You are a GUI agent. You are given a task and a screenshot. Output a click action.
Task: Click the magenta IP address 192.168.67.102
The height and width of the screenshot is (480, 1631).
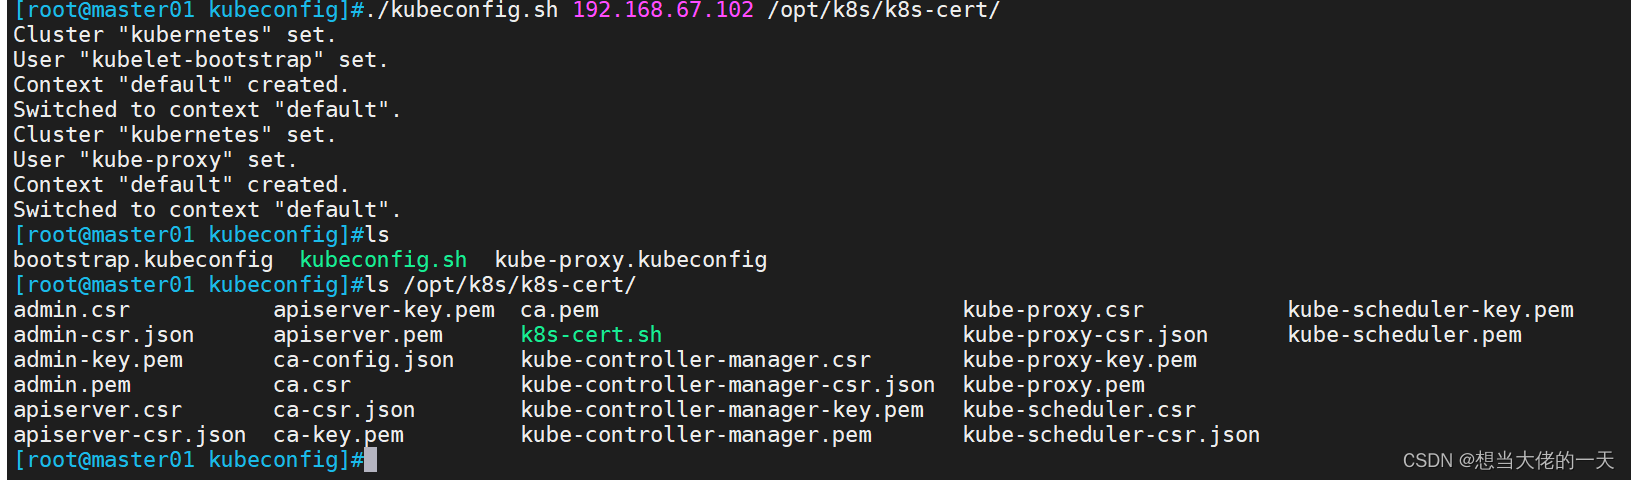point(662,11)
